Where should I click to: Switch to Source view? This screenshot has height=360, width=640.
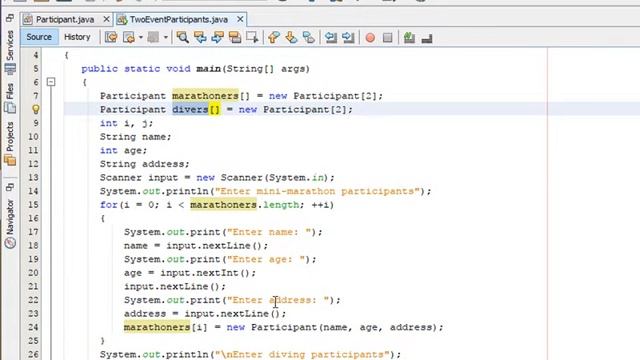point(39,37)
